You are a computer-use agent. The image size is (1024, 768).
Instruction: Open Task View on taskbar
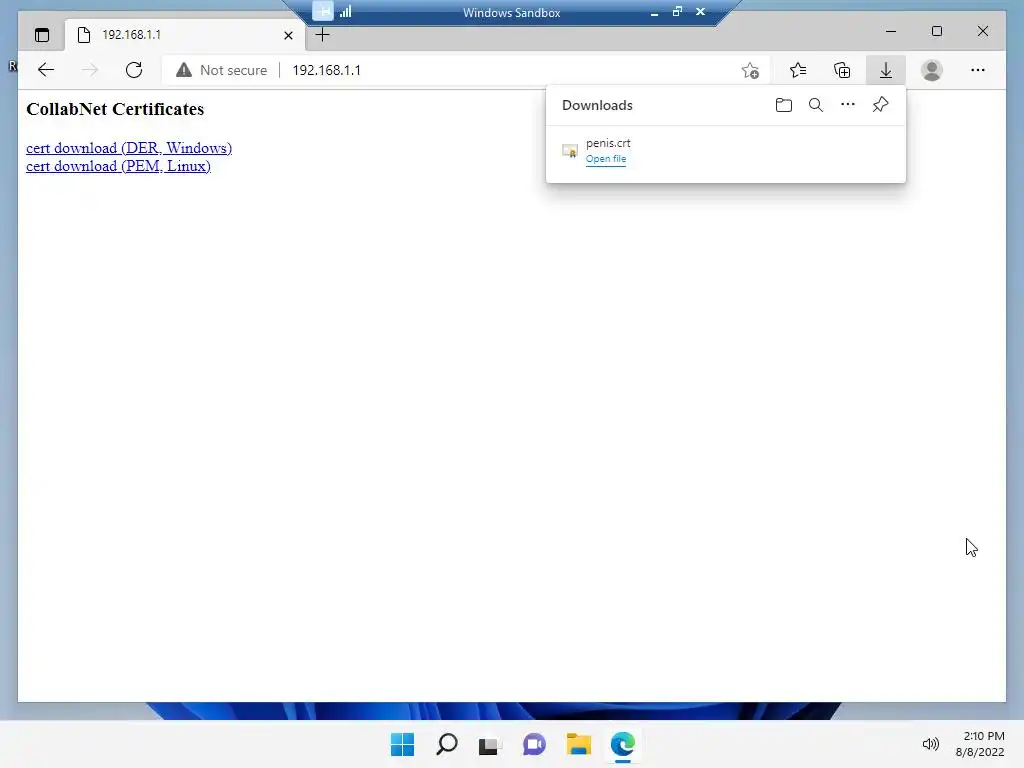coord(490,744)
